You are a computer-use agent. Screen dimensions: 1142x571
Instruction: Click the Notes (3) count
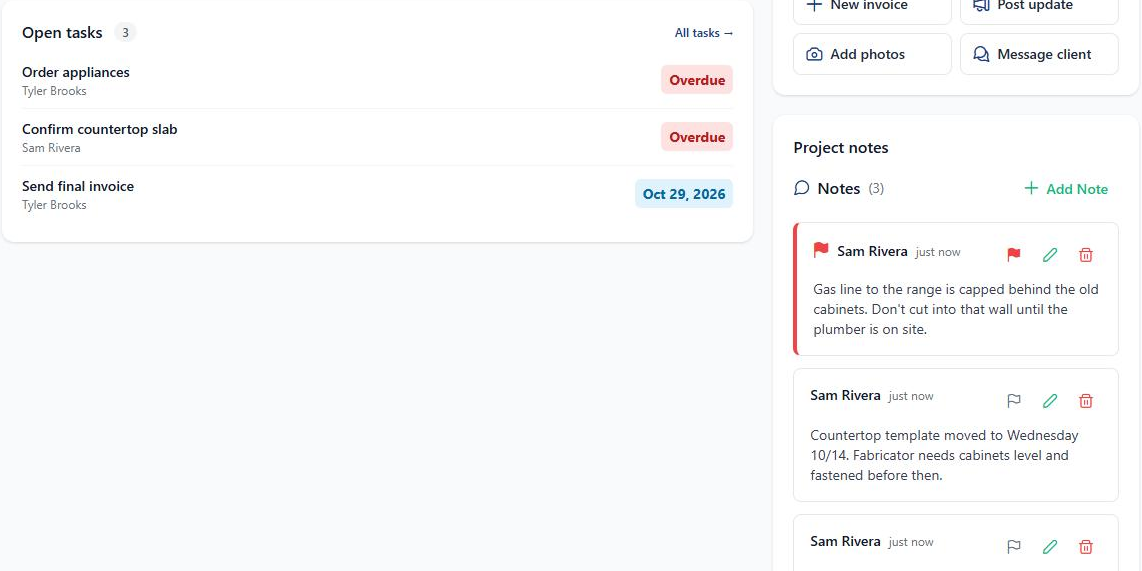pyautogui.click(x=876, y=189)
